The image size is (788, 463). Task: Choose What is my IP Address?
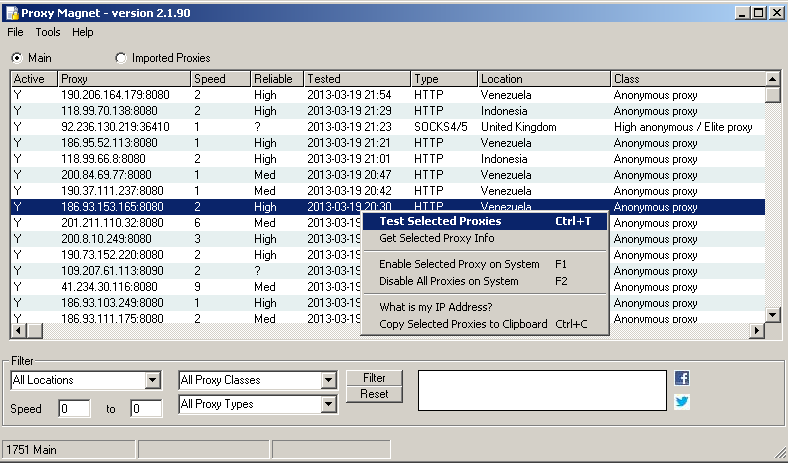click(x=485, y=307)
